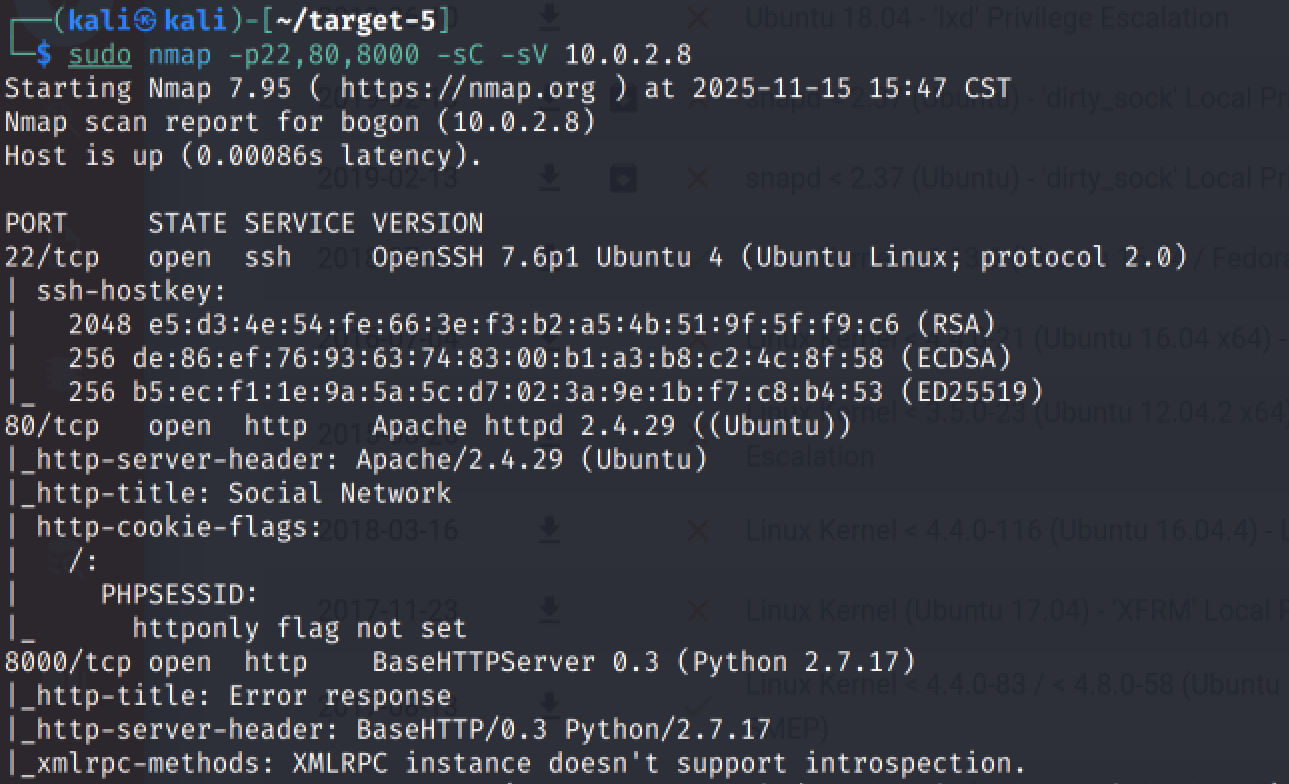1289x784 pixels.
Task: Open 'Linux Kernel < 3.5.0-23 (Ubuntu 12.04.2)' link
Action: [1017, 434]
